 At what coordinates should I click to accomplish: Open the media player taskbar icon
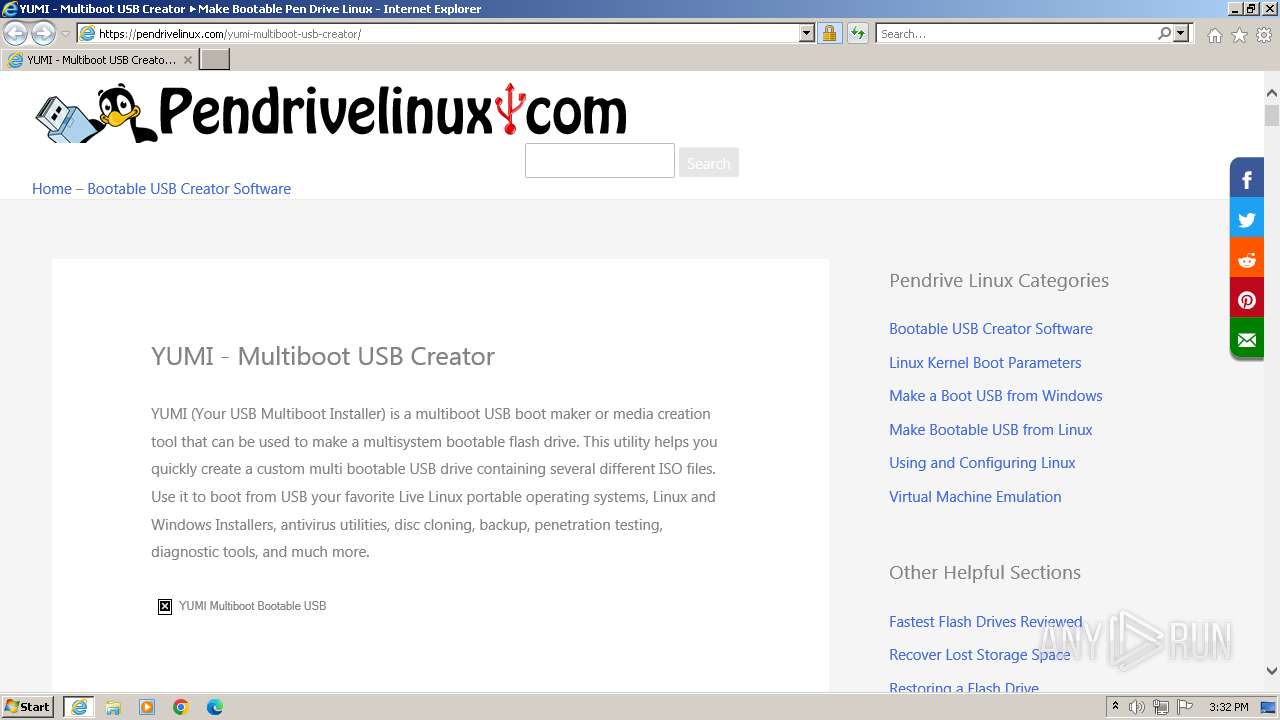pyautogui.click(x=147, y=707)
